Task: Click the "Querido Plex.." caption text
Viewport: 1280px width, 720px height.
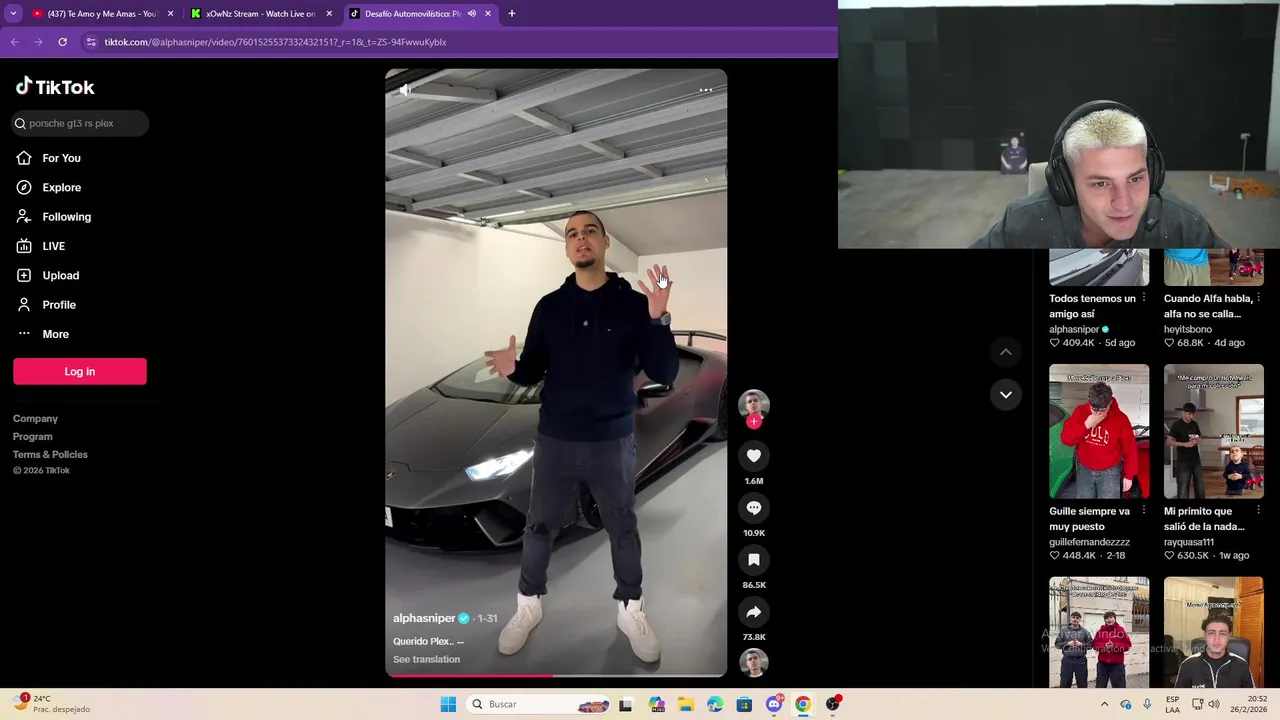Action: coord(424,642)
